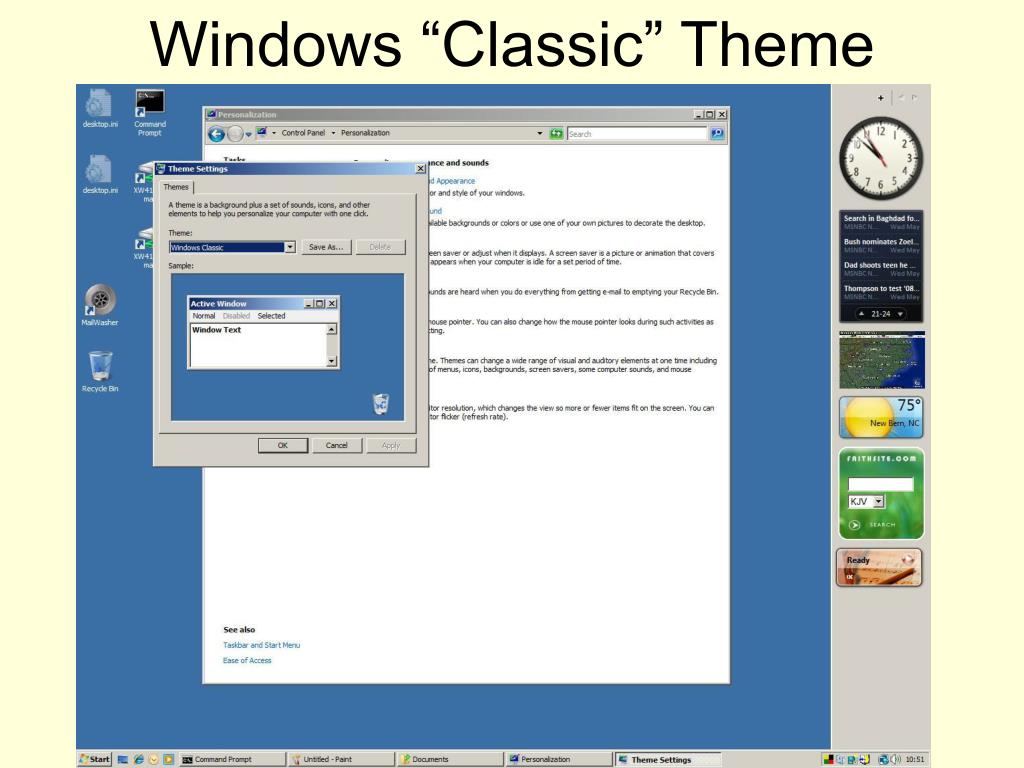Select the Themes tab in Theme Settings
Image resolution: width=1024 pixels, height=768 pixels.
tap(176, 187)
